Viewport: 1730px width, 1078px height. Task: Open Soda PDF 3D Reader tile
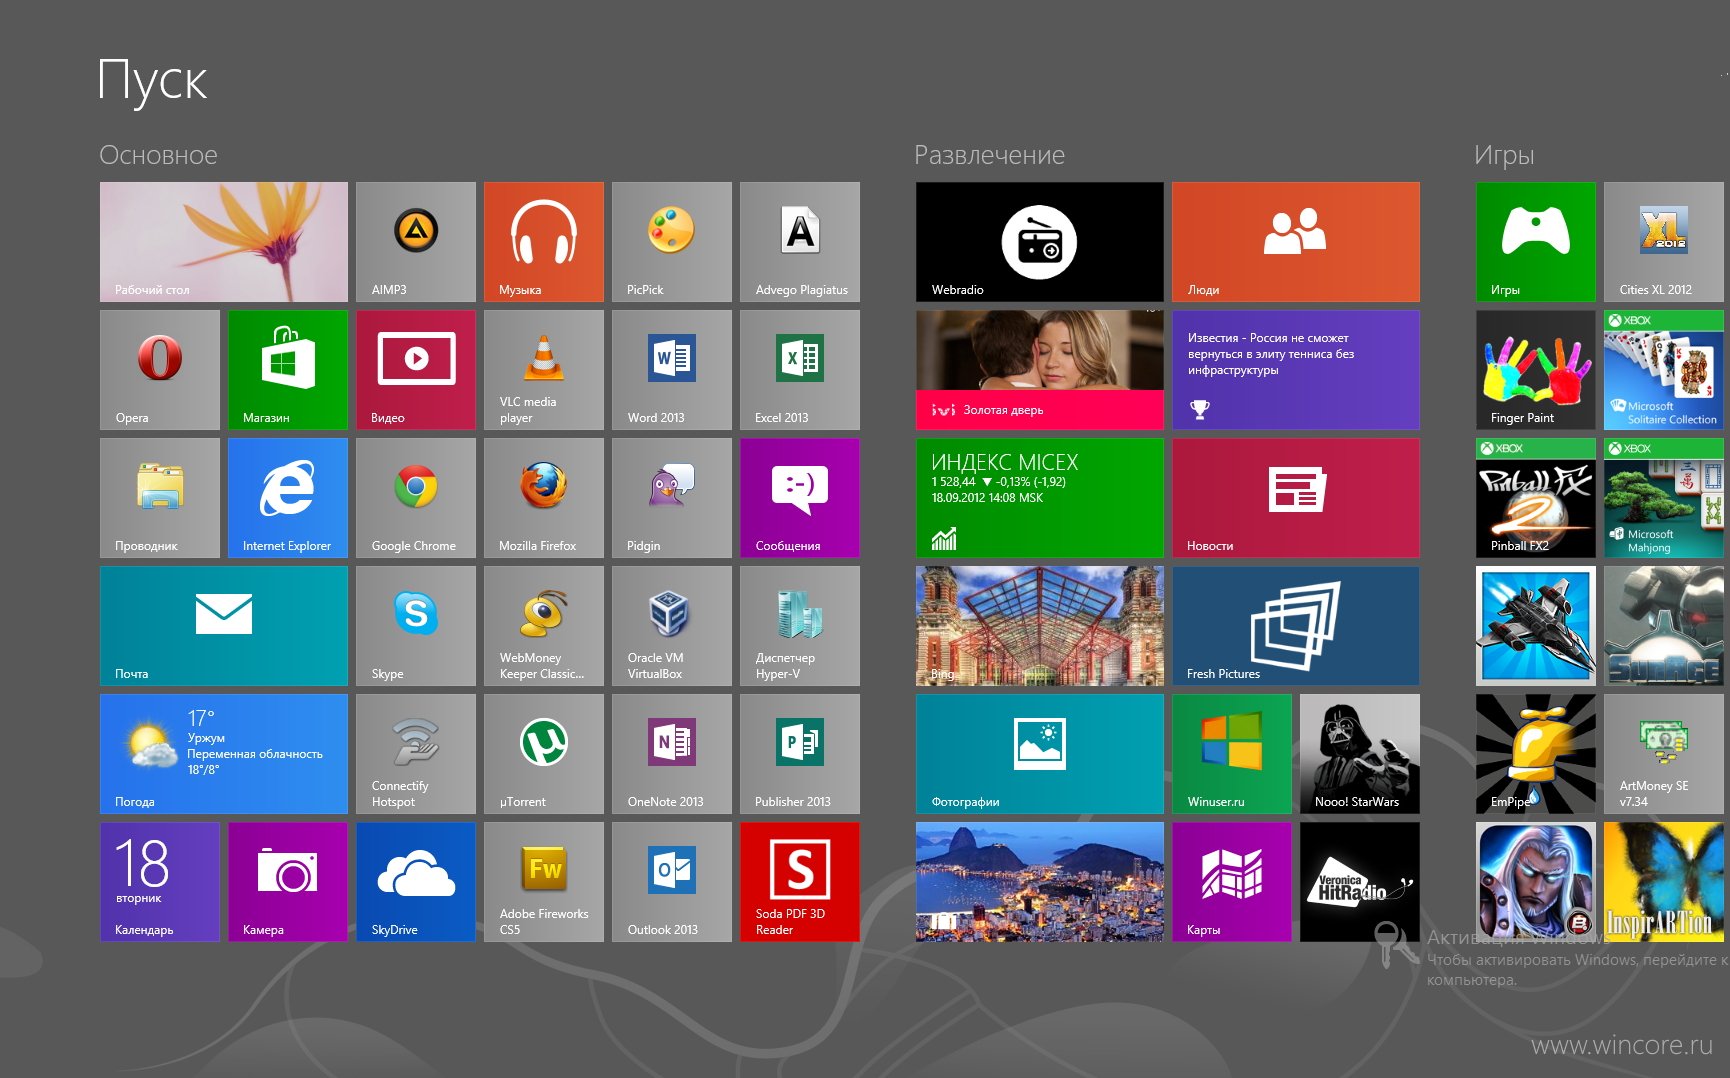coord(800,882)
